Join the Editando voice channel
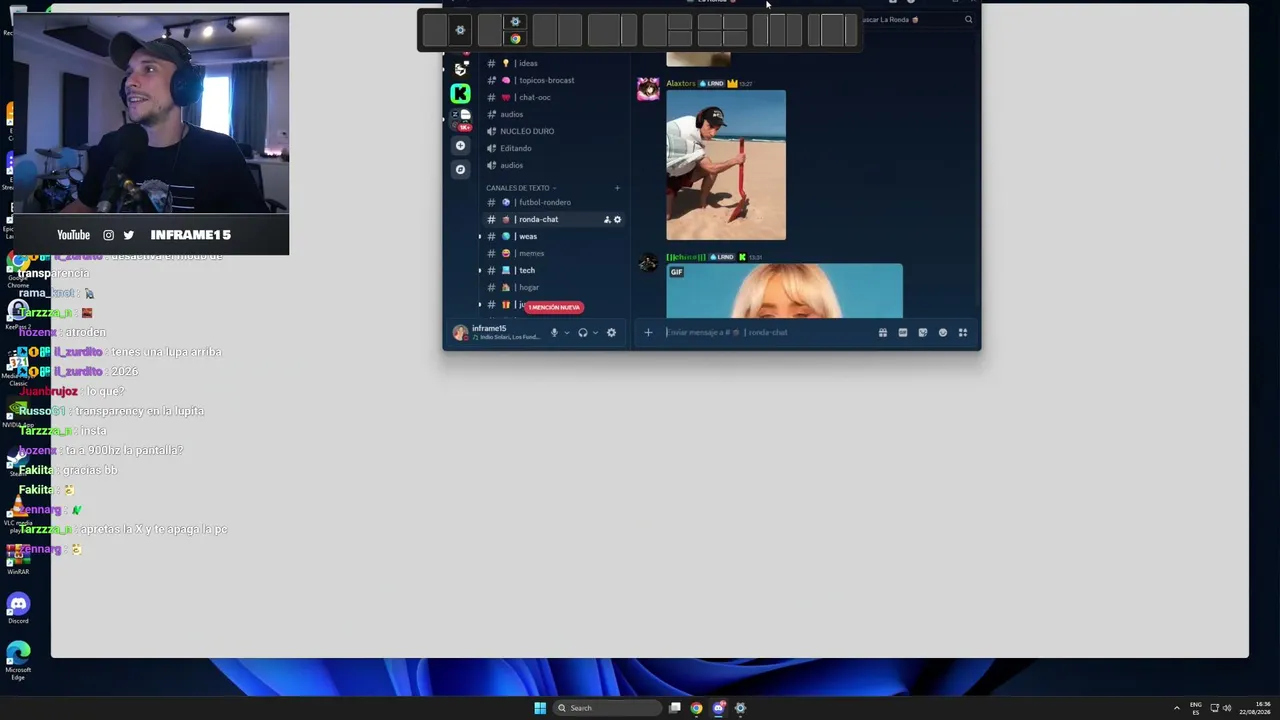The width and height of the screenshot is (1280, 720). [x=552, y=148]
